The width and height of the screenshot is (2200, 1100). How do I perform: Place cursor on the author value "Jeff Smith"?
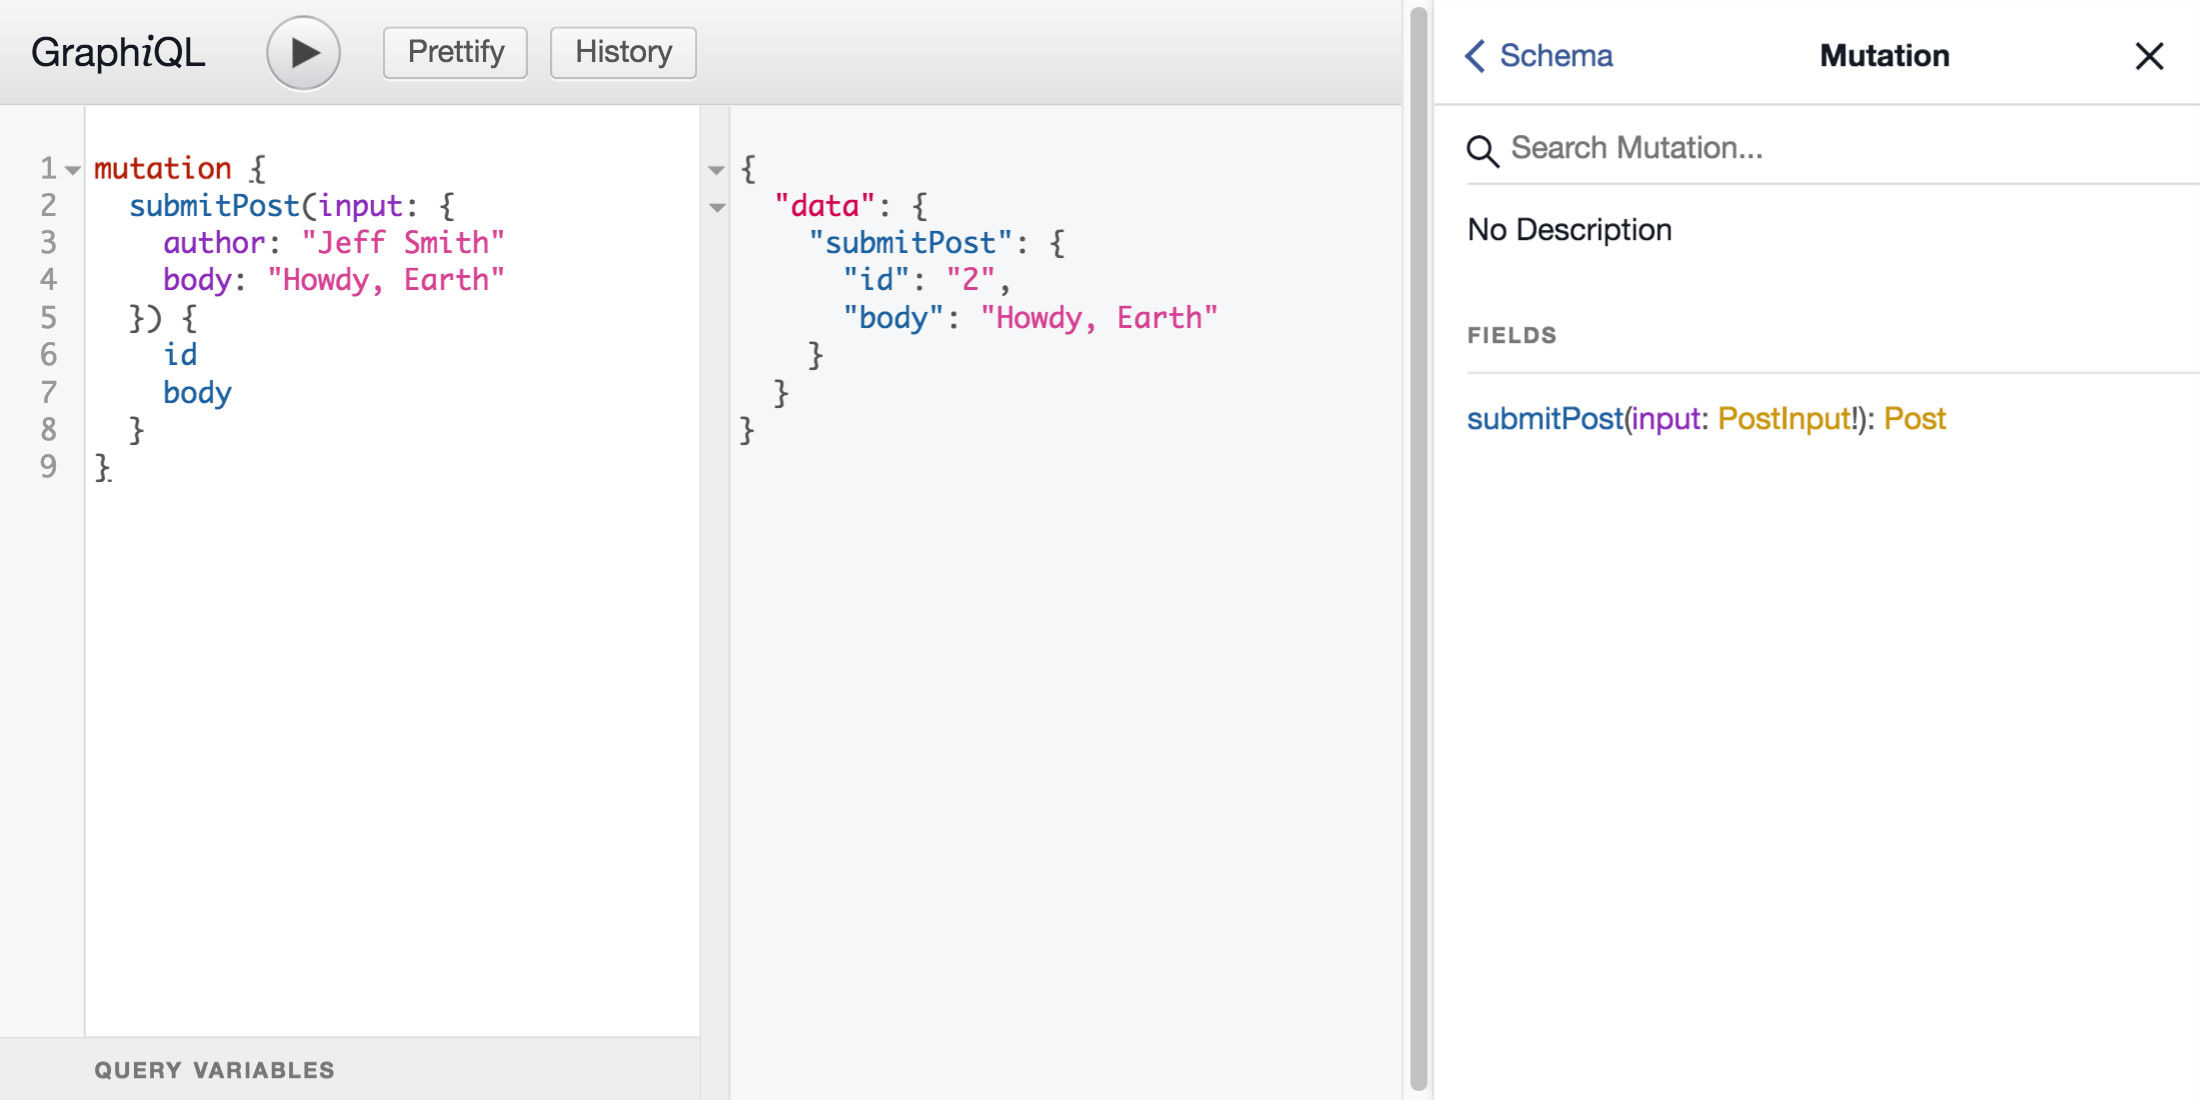pyautogui.click(x=403, y=243)
